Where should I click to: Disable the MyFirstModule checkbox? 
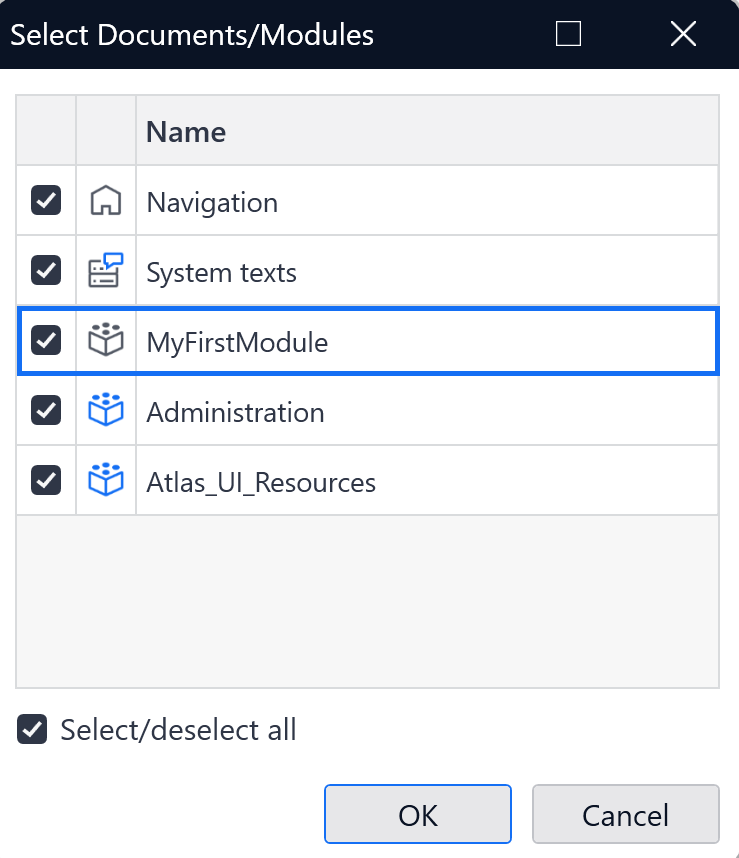(x=45, y=341)
